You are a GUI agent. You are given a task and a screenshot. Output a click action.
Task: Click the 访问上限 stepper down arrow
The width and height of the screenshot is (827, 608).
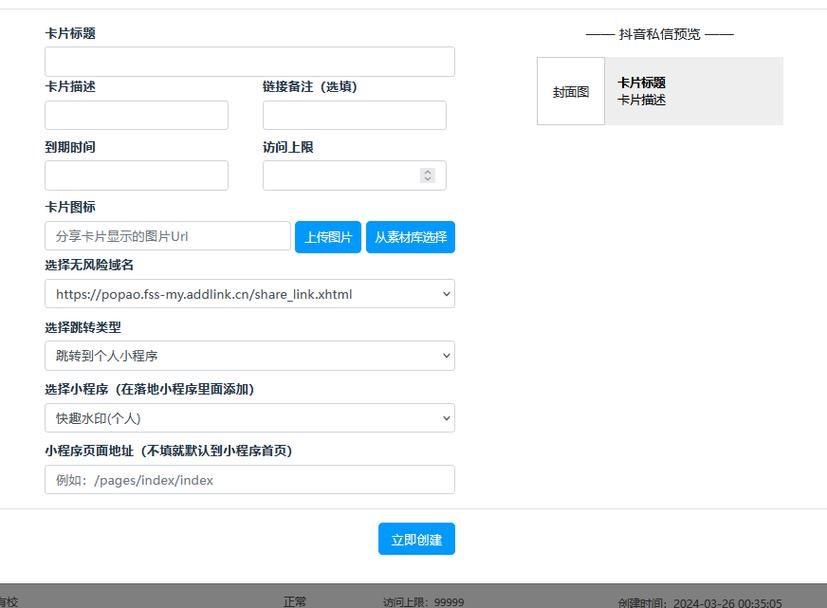coord(429,178)
